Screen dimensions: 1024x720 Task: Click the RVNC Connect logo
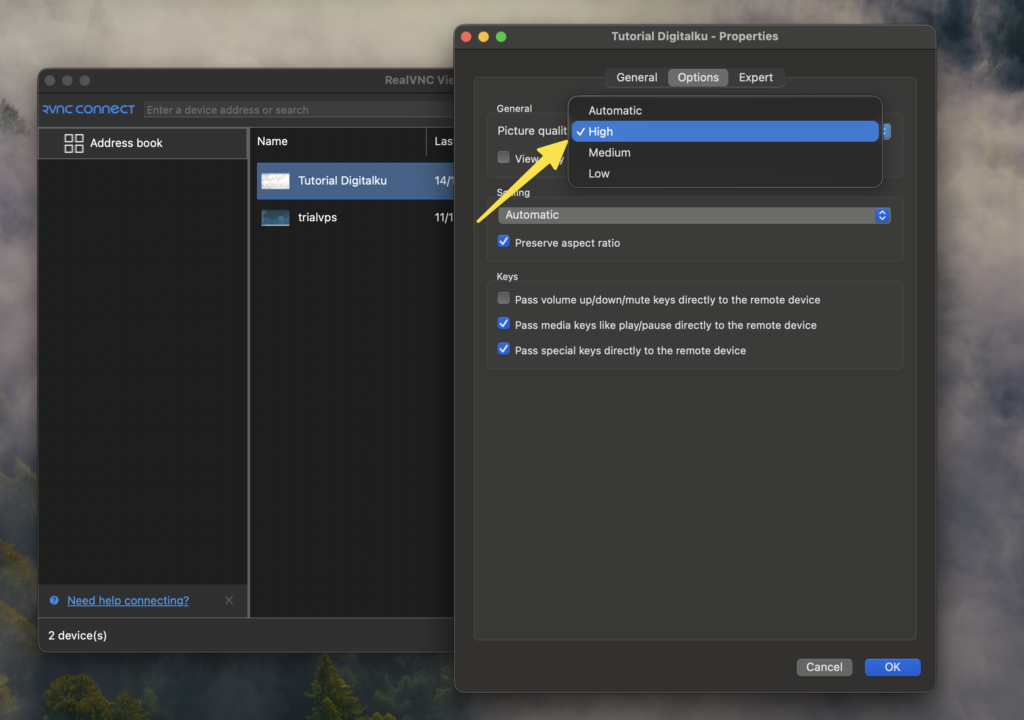[89, 109]
